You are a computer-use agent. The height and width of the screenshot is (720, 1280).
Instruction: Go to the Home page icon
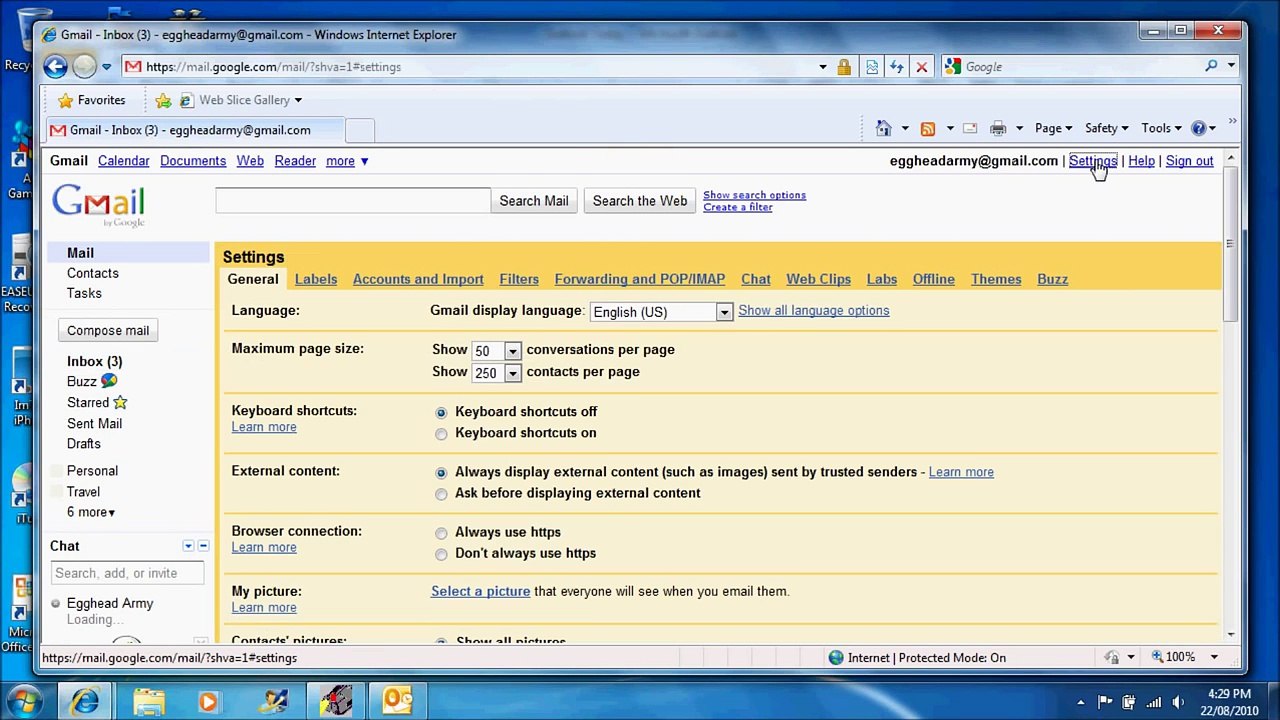click(883, 128)
